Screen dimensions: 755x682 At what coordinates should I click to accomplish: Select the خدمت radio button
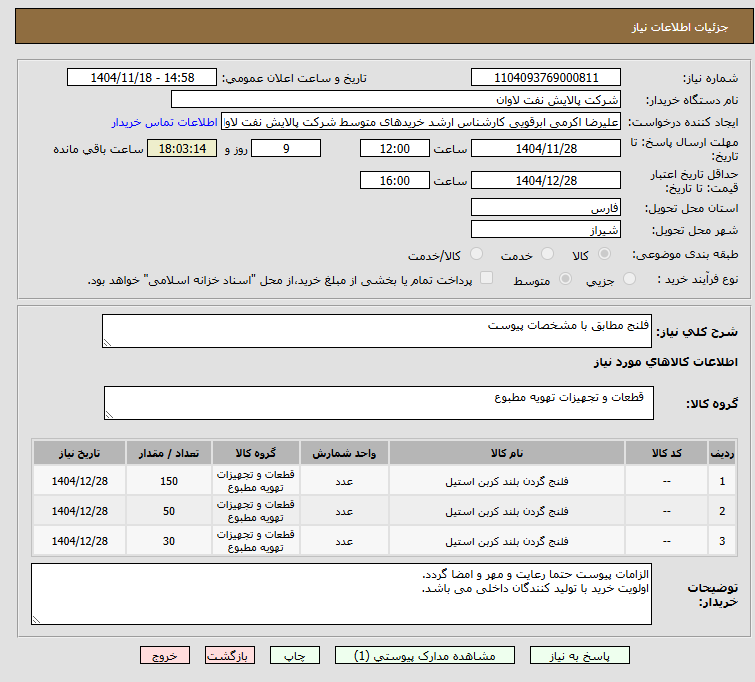tap(547, 254)
